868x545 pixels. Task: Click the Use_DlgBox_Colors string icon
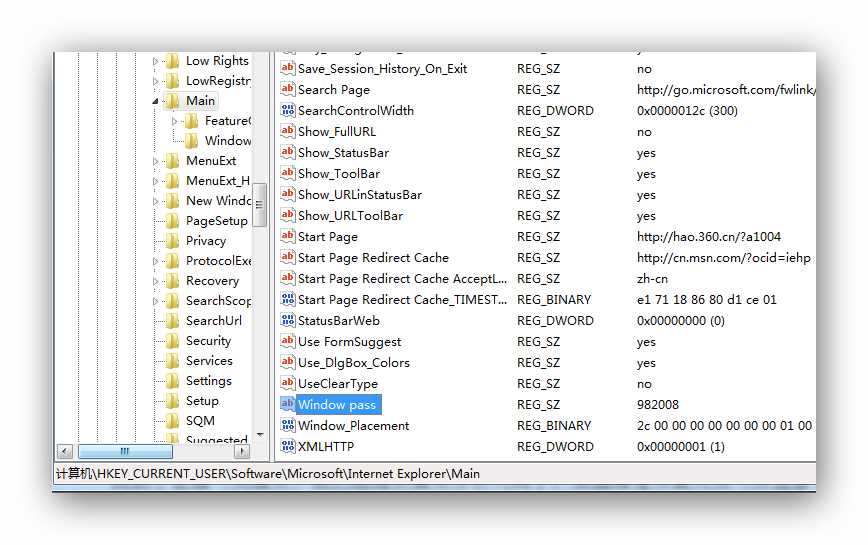[287, 362]
